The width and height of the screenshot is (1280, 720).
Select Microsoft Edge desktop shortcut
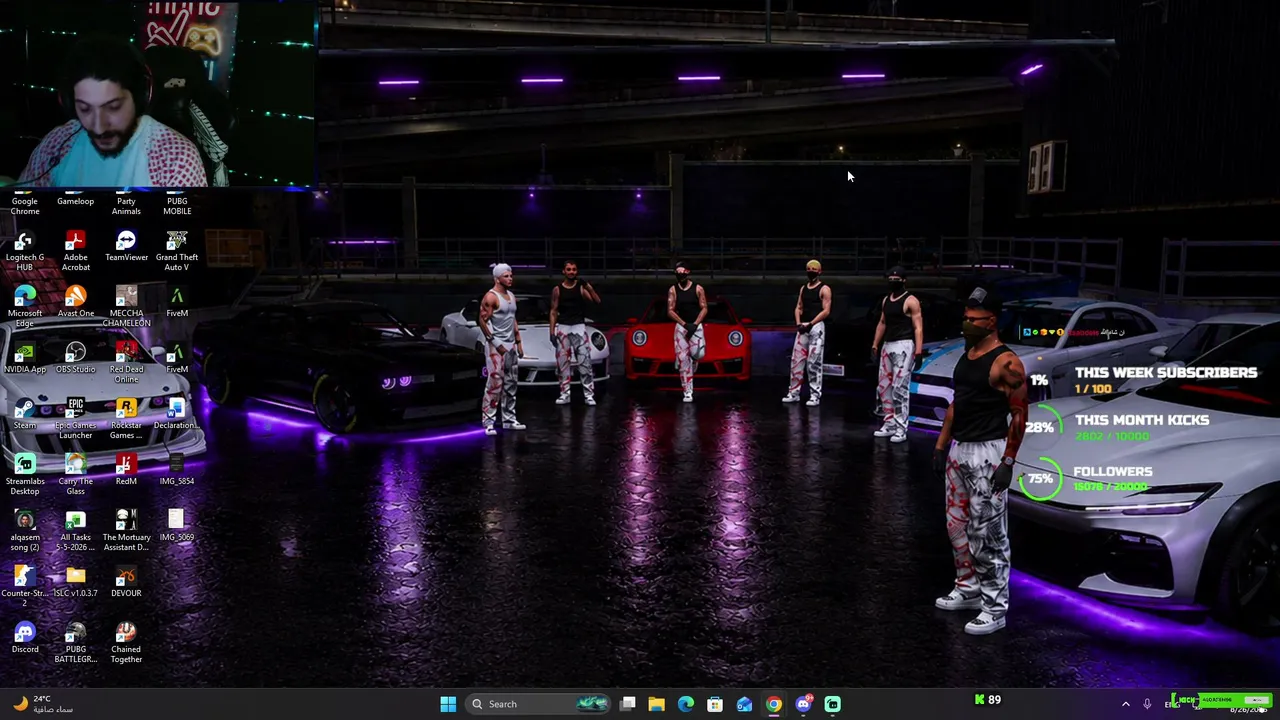(x=25, y=307)
